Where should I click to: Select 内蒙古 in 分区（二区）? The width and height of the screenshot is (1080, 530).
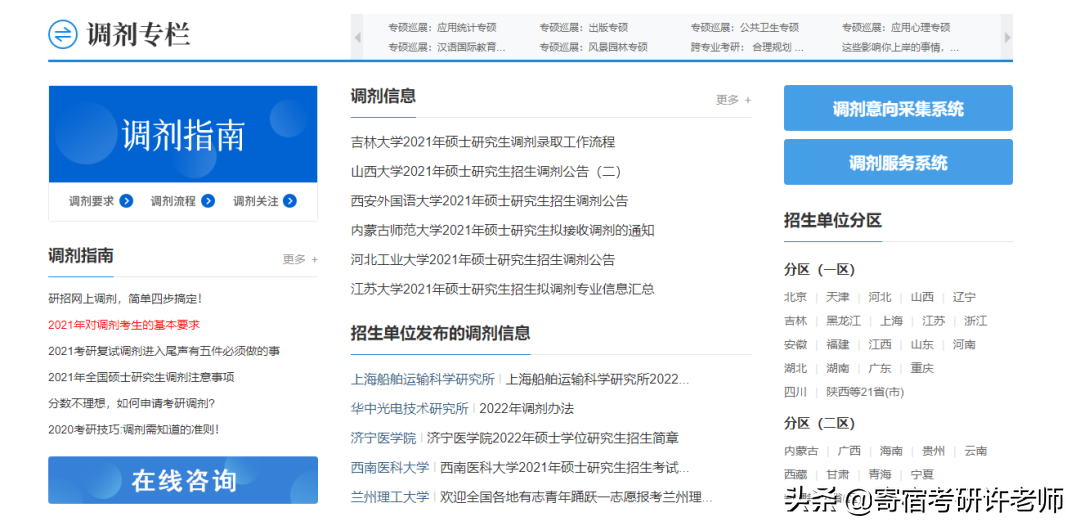801,451
